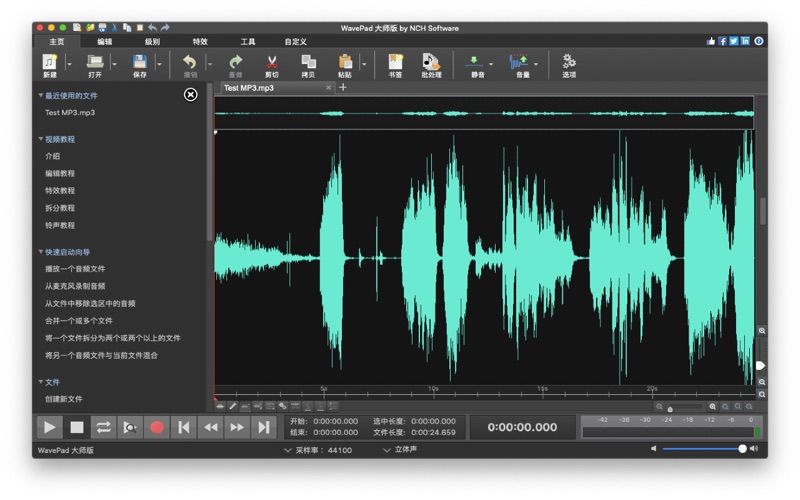Click the Options (选项) gear icon

tap(569, 63)
